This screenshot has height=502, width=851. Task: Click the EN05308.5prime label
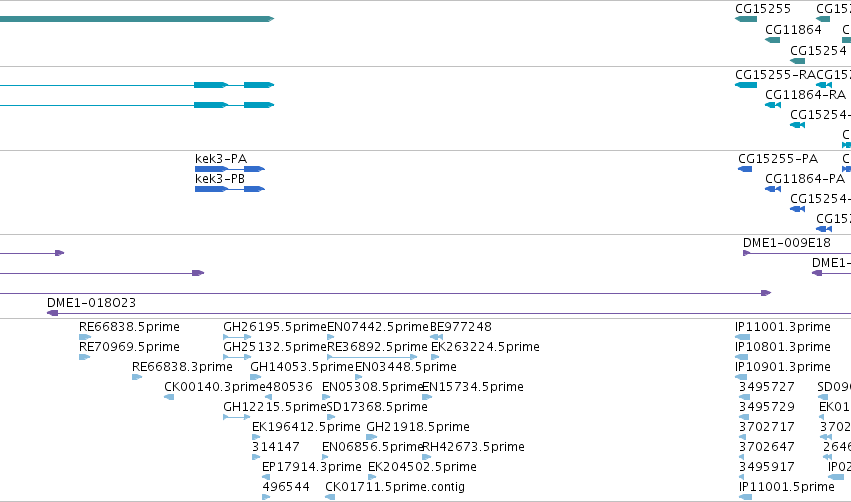[373, 387]
